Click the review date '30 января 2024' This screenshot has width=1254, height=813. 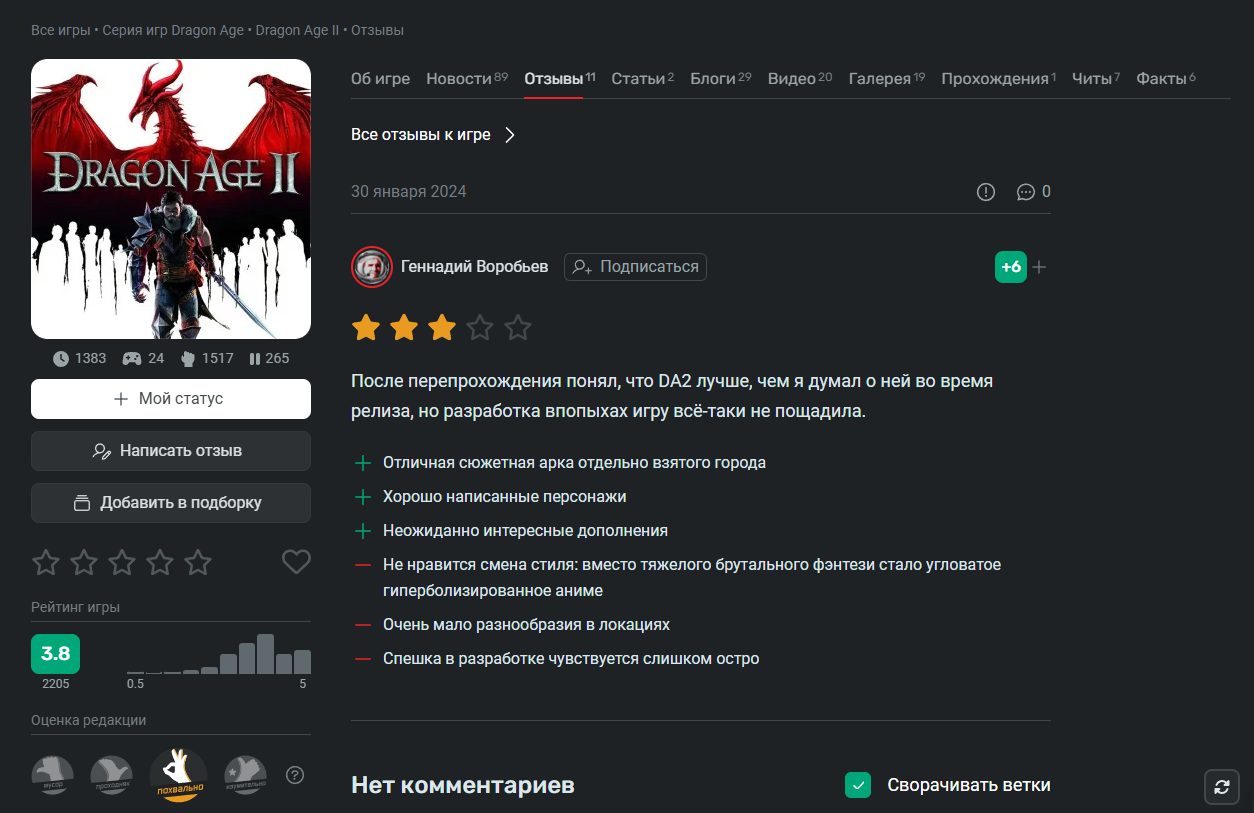coord(409,192)
